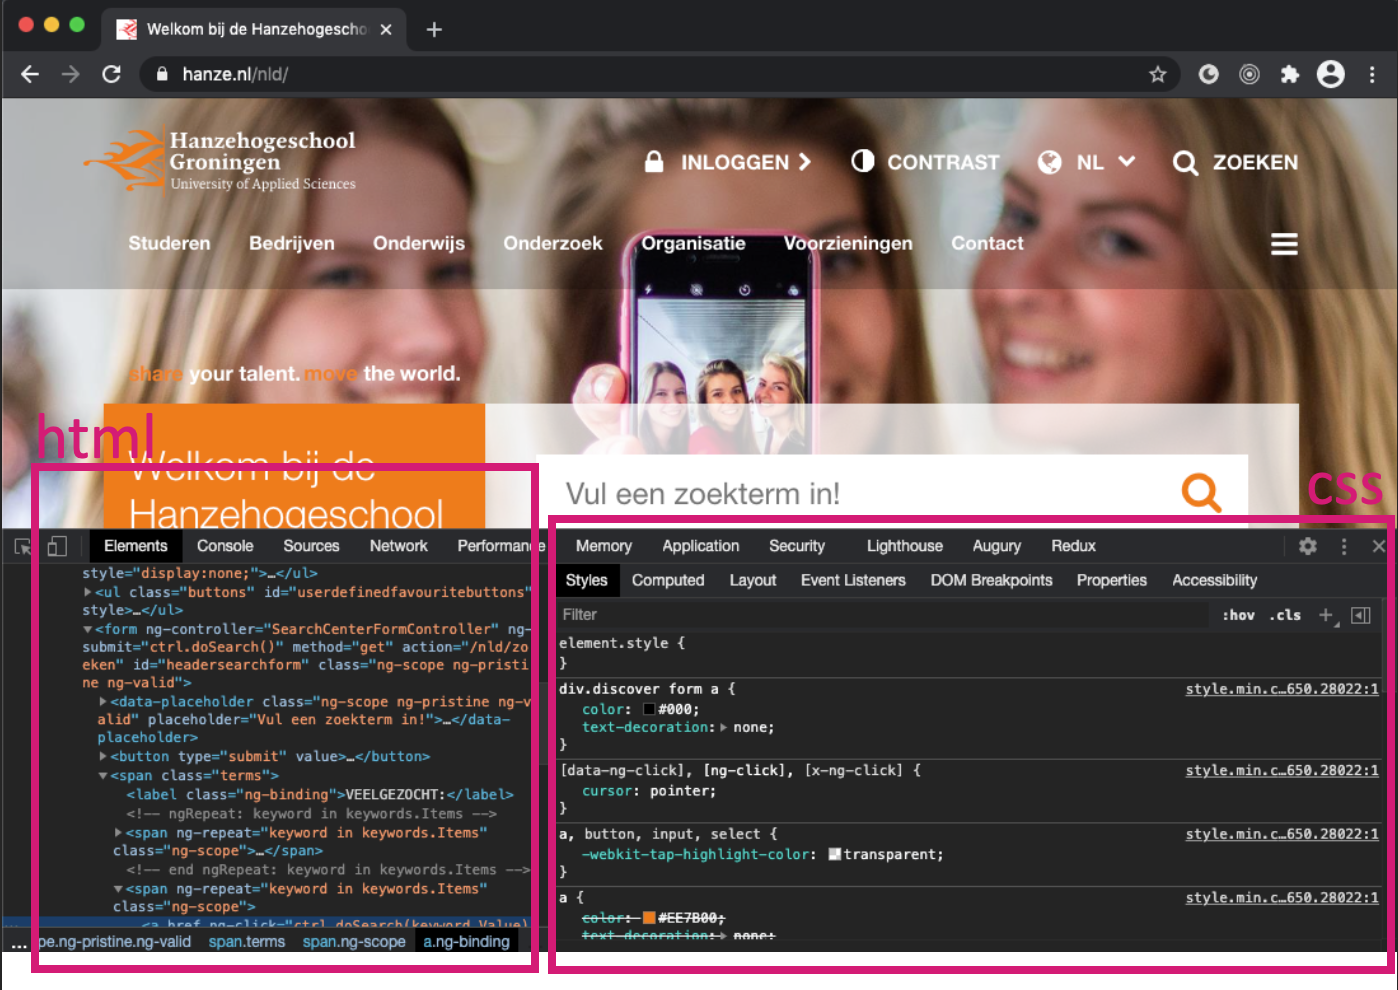Viewport: 1398px width, 990px height.
Task: Open the Chrome extensions puzzle icon
Action: click(x=1290, y=74)
